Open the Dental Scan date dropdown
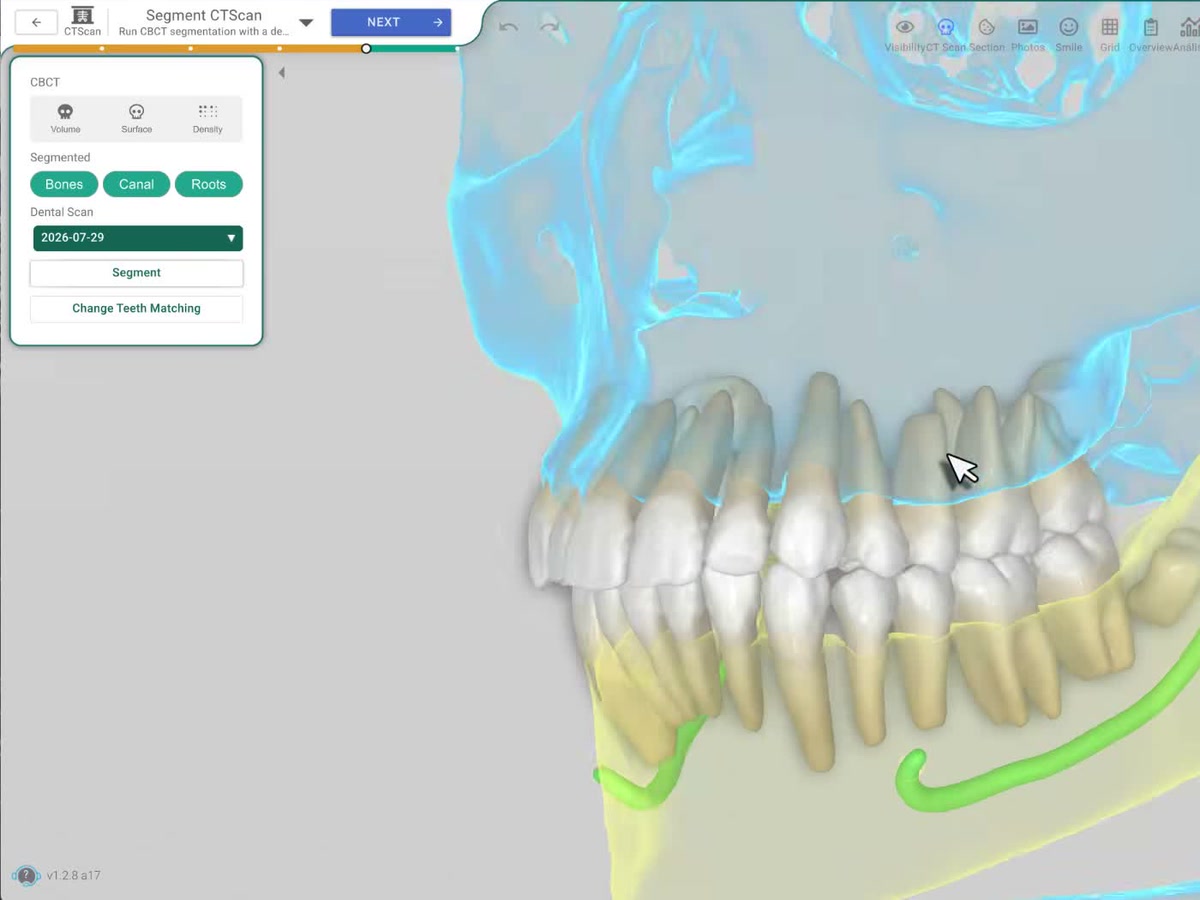 (x=138, y=238)
